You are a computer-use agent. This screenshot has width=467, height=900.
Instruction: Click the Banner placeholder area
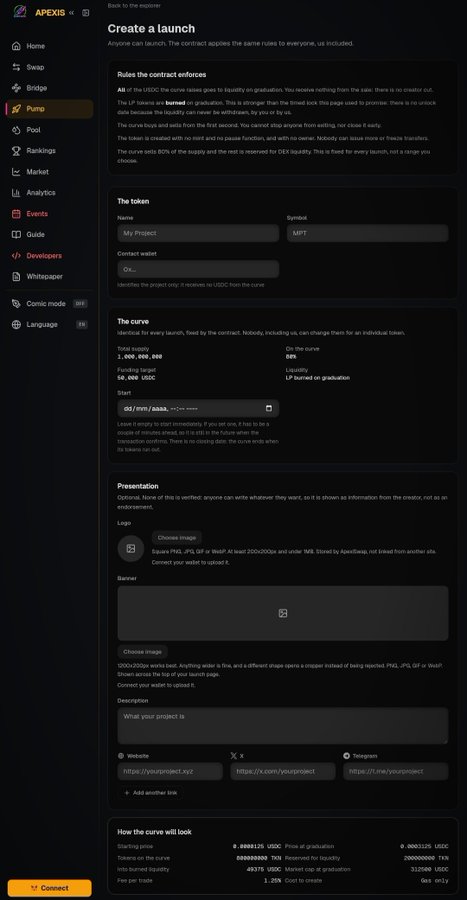283,613
